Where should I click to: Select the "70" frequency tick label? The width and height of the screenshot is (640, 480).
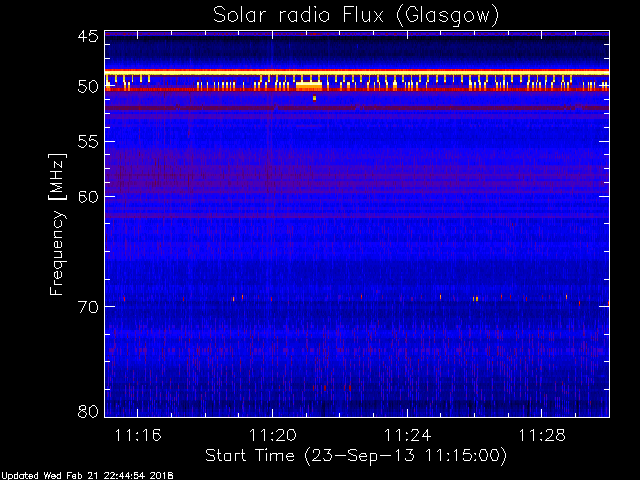pos(88,307)
